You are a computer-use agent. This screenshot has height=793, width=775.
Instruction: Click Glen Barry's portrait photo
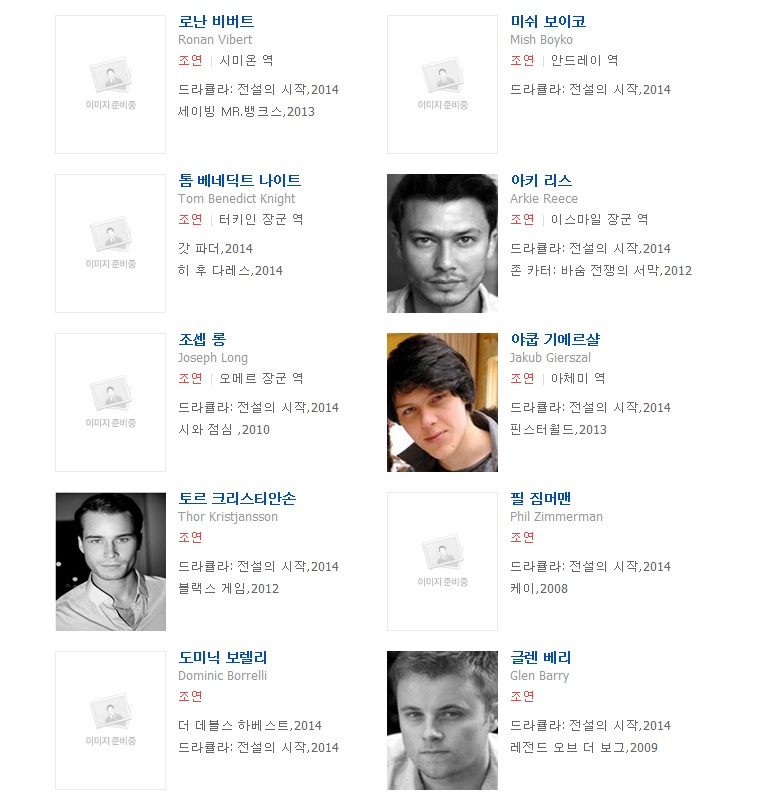(x=442, y=720)
